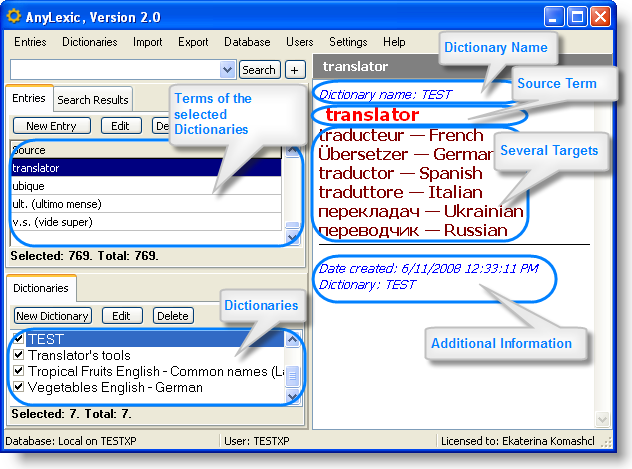This screenshot has width=632, height=469.
Task: Click the 'traductor — Spanish' target line
Action: click(400, 173)
